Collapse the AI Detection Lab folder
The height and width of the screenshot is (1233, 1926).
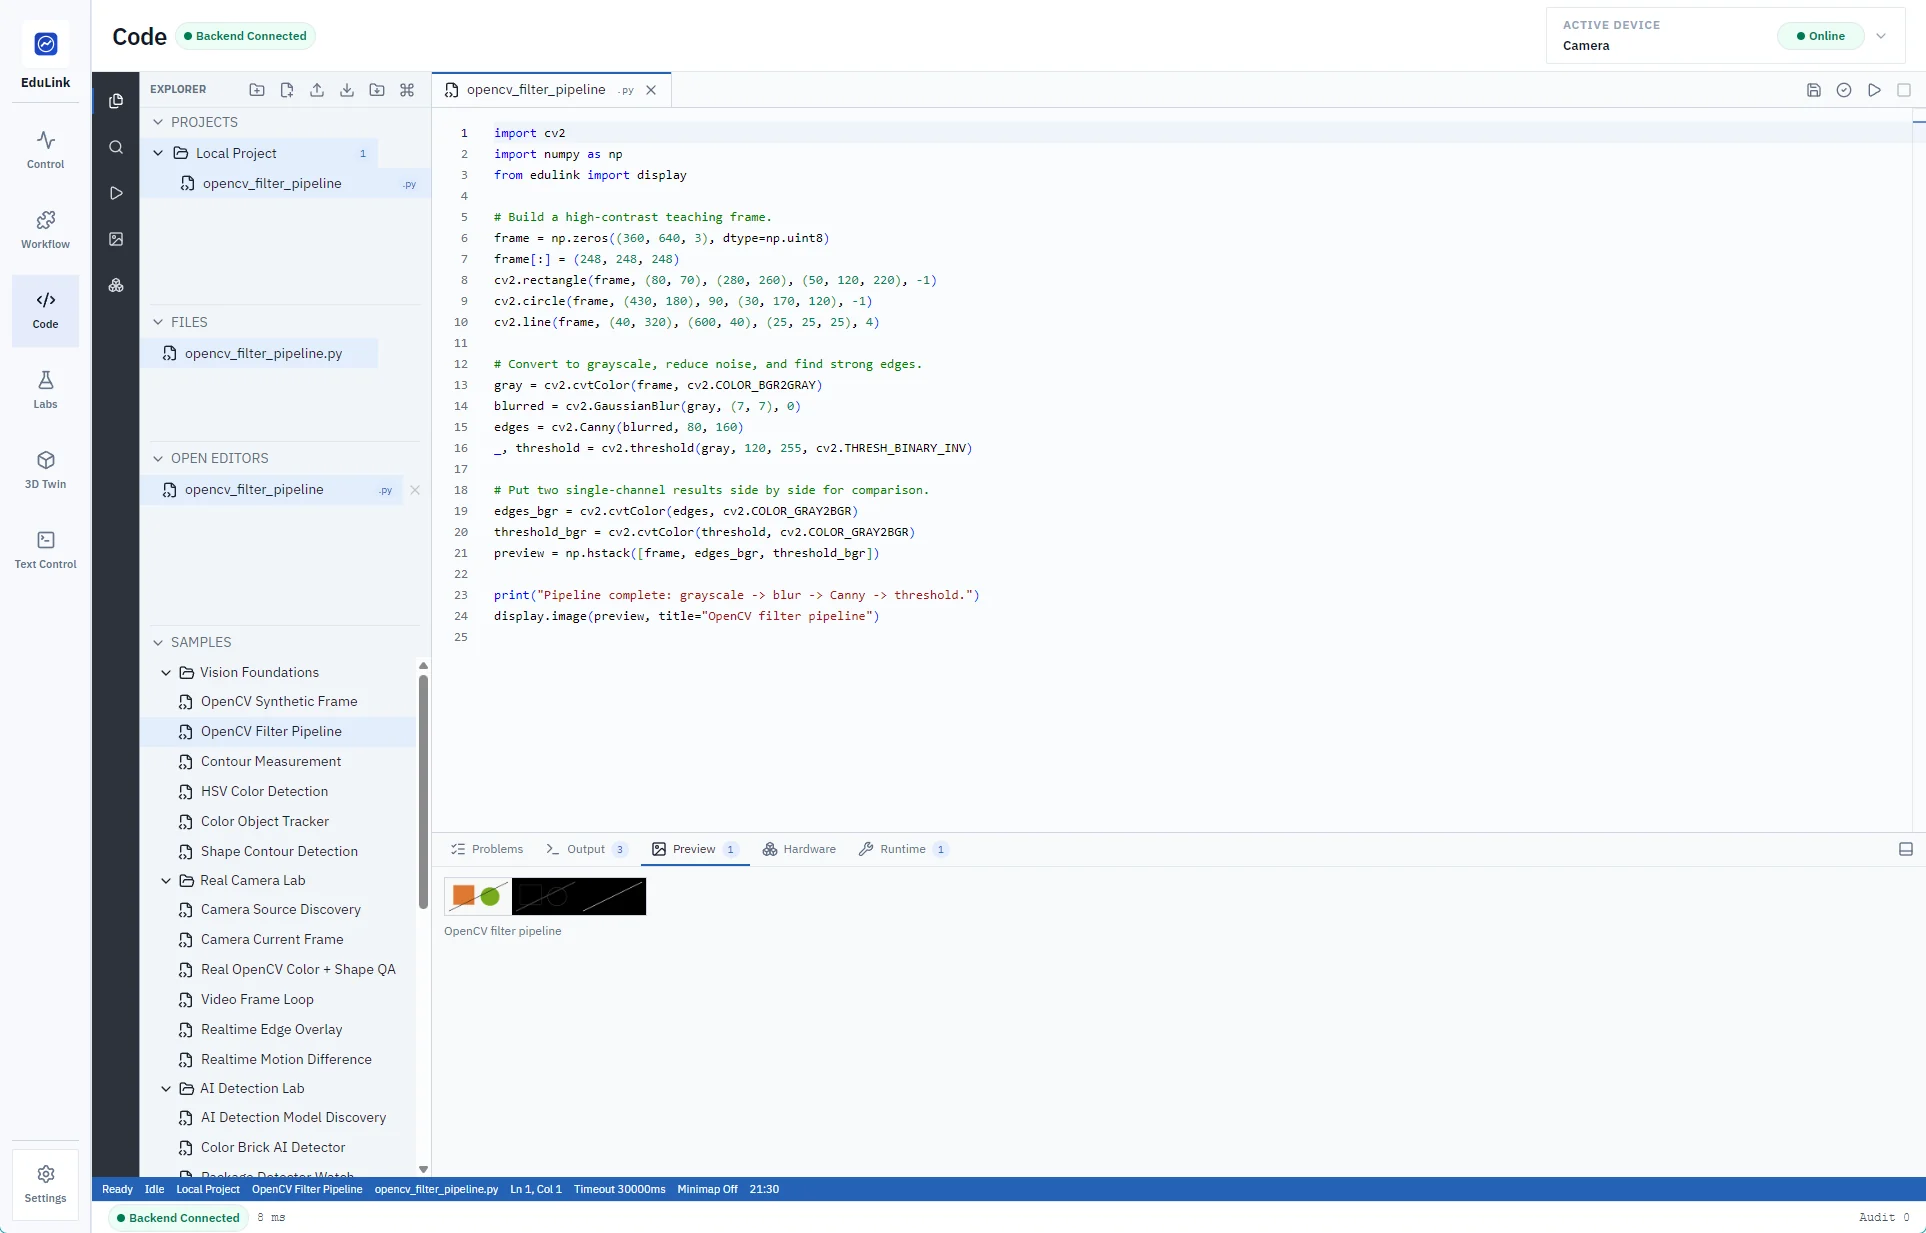coord(166,1088)
